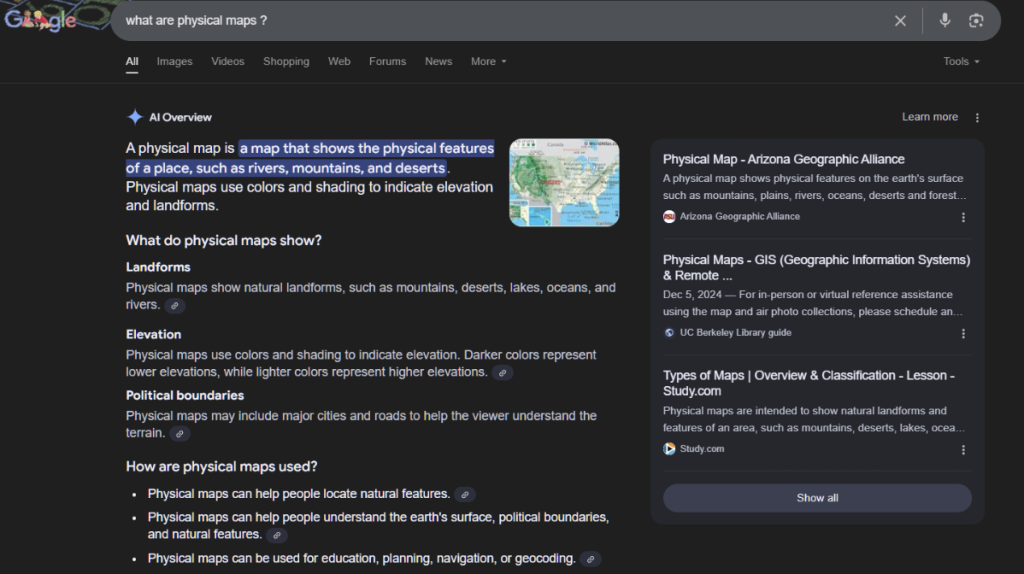
Task: Switch to the Web tab
Action: 339,61
